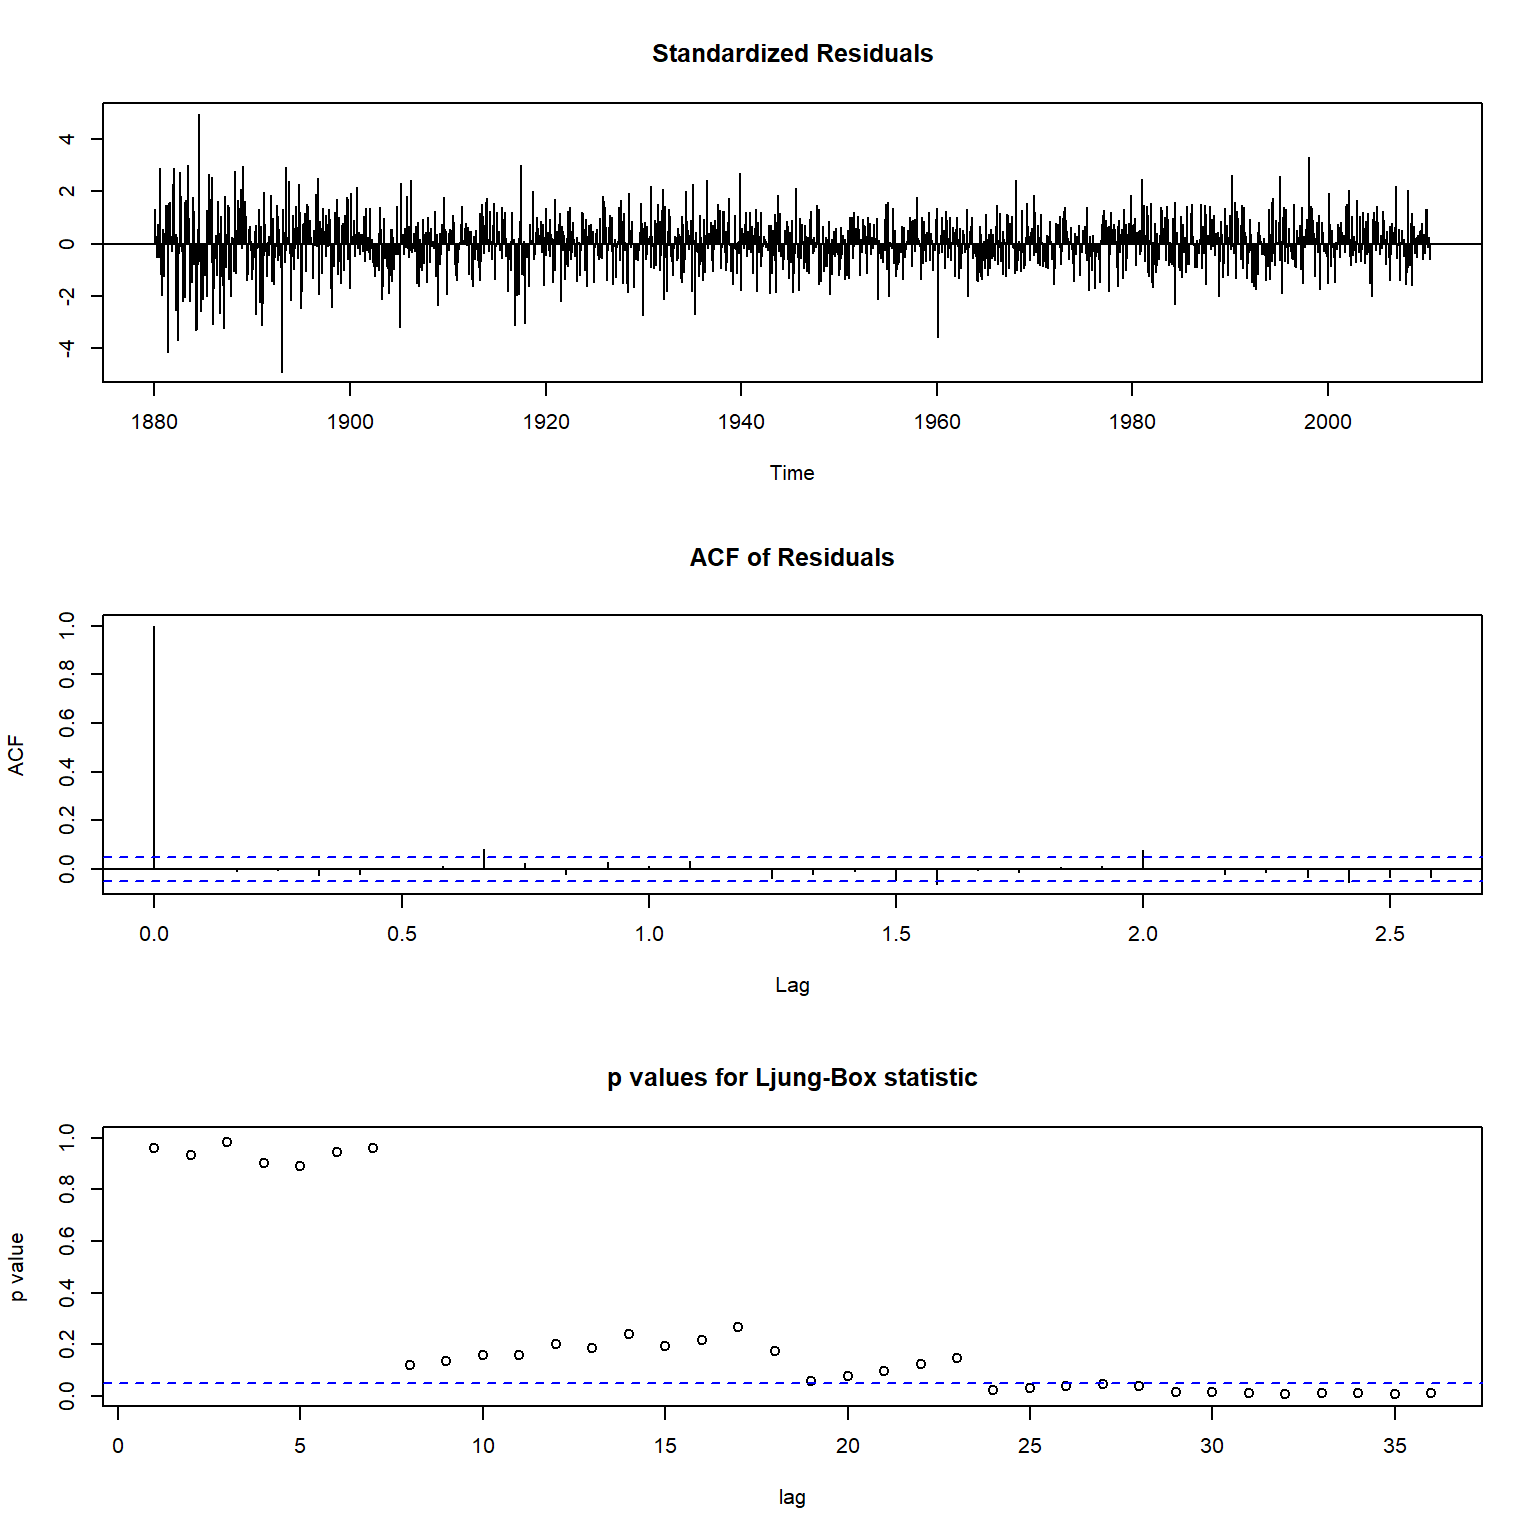Click the negative residual spike at 1960
1536x1536 pixels.
[938, 290]
